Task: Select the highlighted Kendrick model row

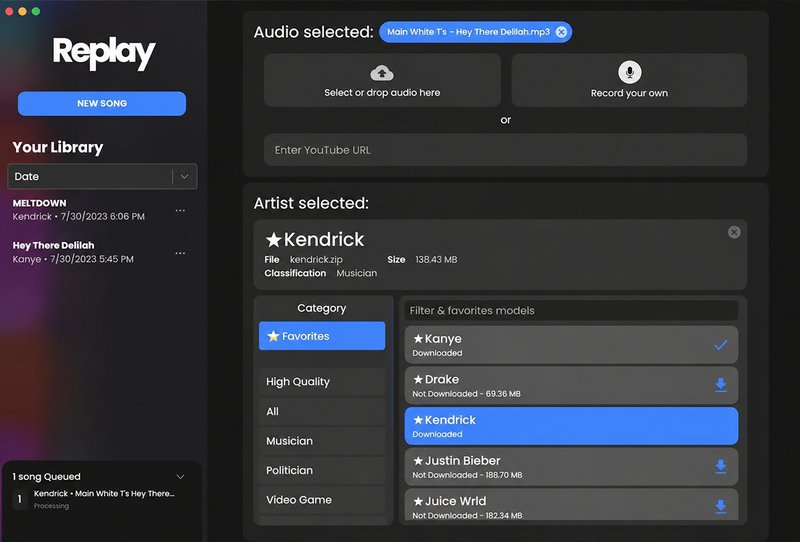Action: click(571, 426)
